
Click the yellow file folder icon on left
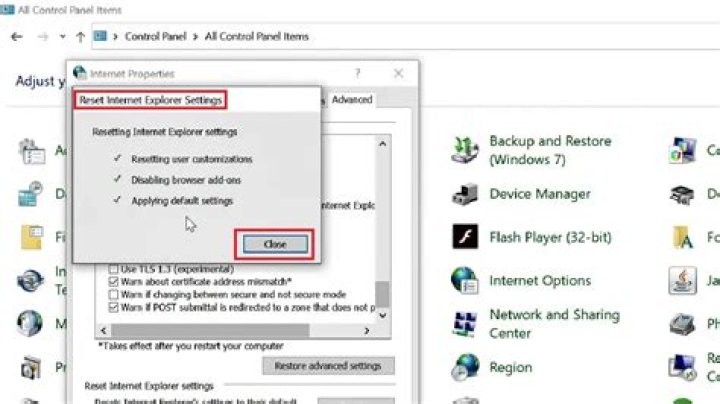tap(32, 237)
